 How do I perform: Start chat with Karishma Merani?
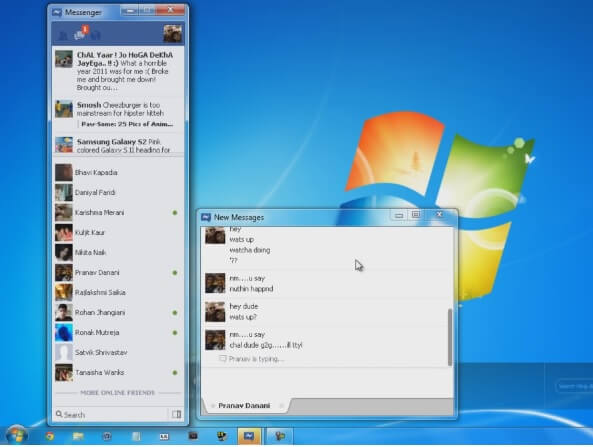(x=118, y=213)
